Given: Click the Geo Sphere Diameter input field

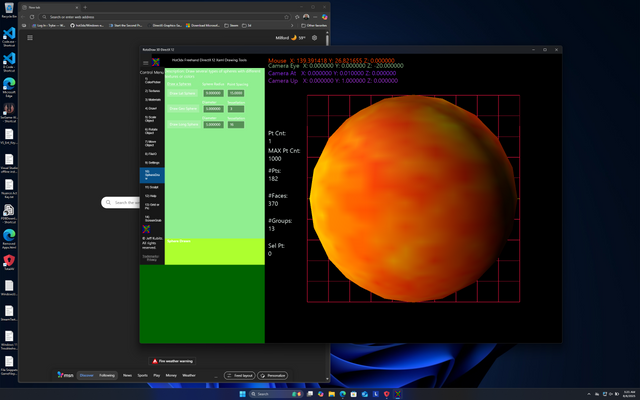Looking at the screenshot, I should 213,109.
